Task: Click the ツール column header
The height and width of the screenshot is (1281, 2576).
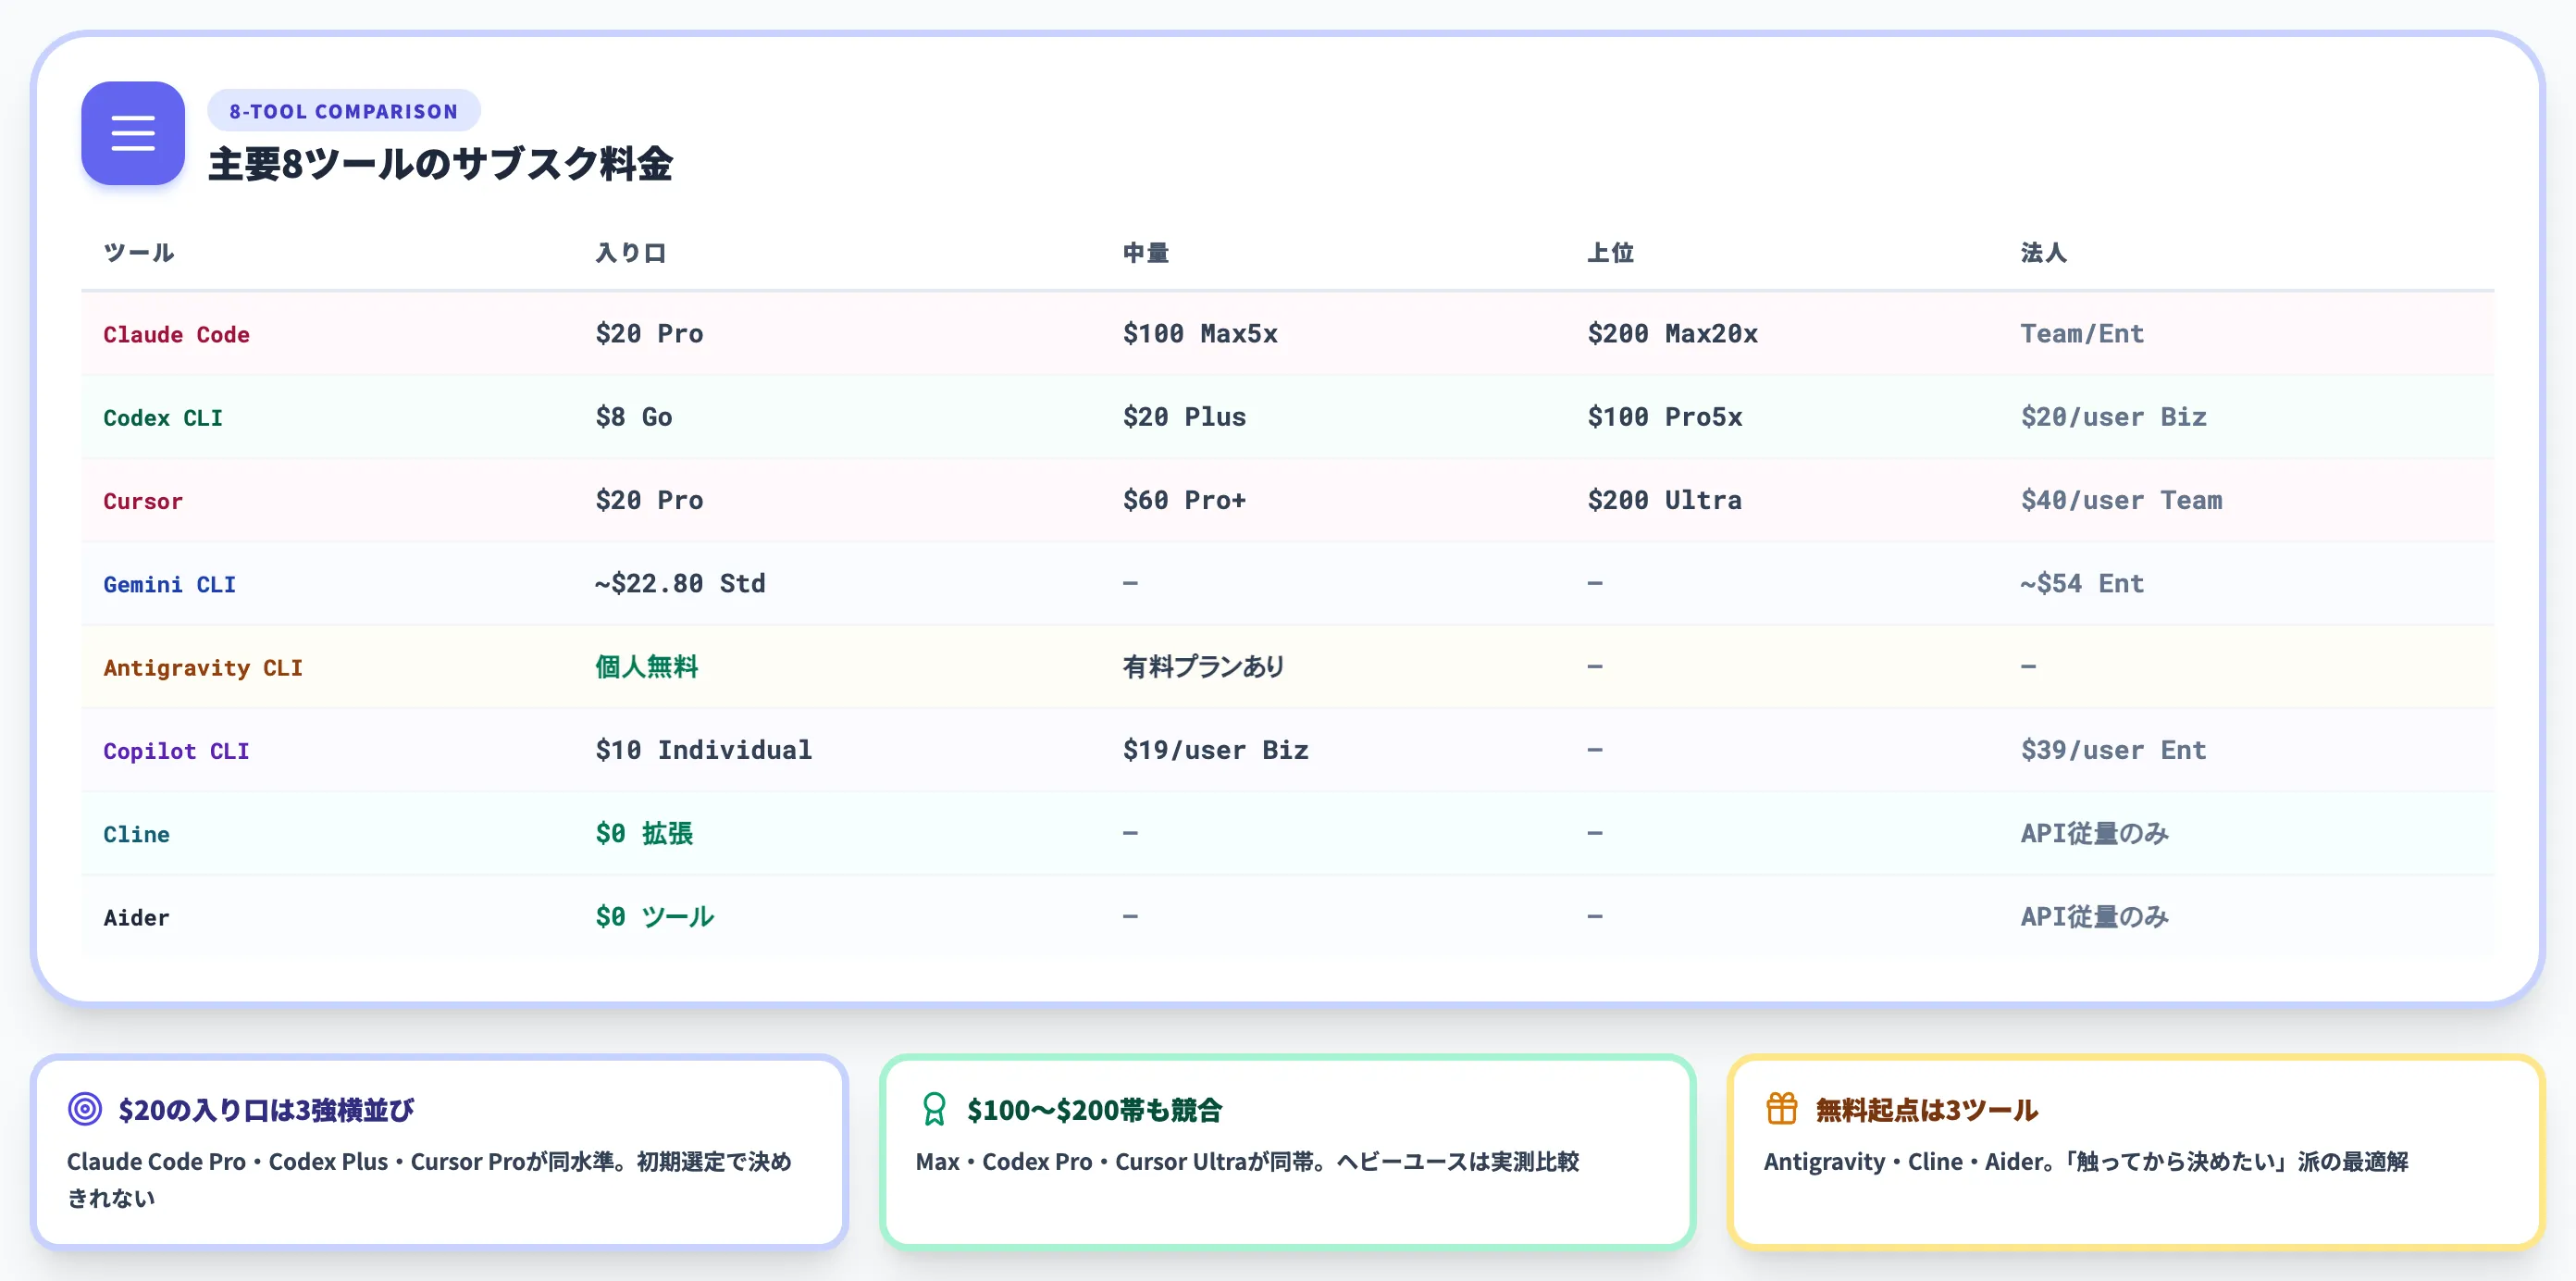Action: [x=139, y=253]
